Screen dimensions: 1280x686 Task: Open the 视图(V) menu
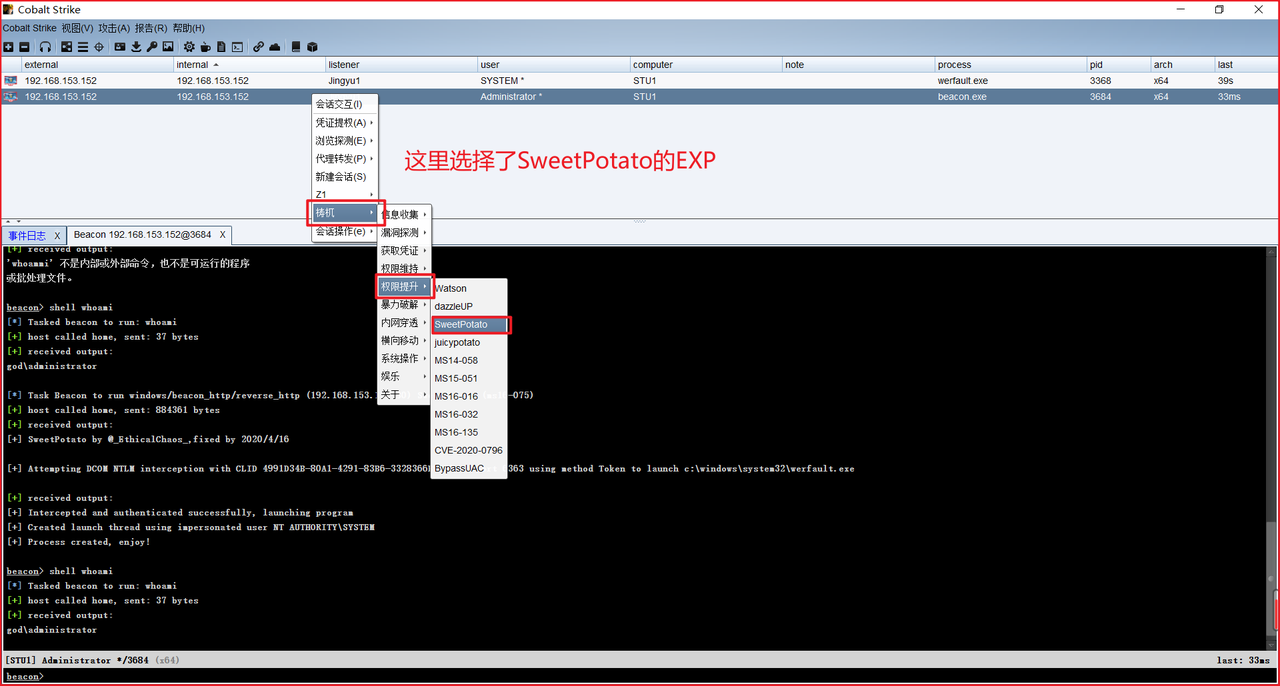[77, 28]
